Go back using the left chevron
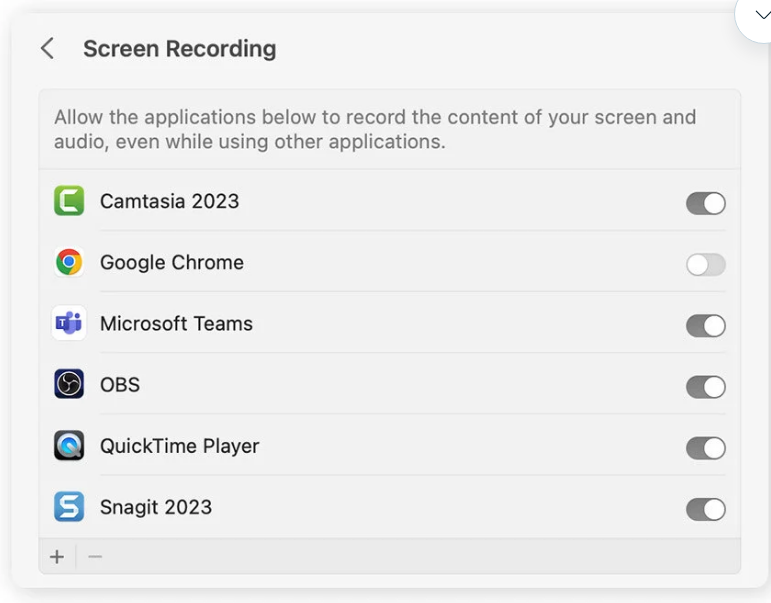The width and height of the screenshot is (771, 603). [47, 49]
